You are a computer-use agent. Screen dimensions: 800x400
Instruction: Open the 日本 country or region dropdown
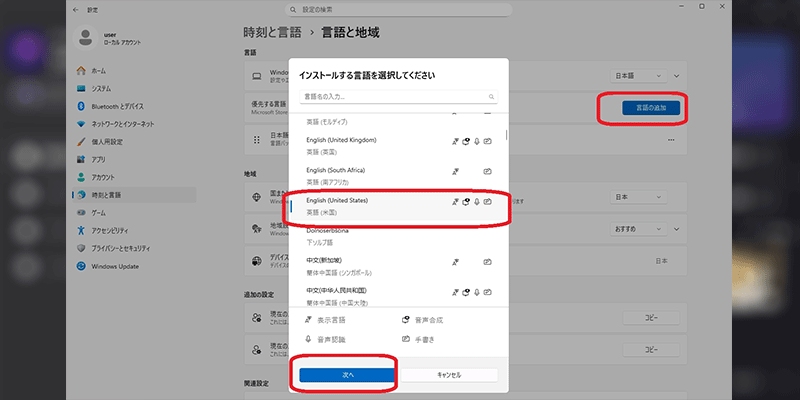(x=638, y=197)
